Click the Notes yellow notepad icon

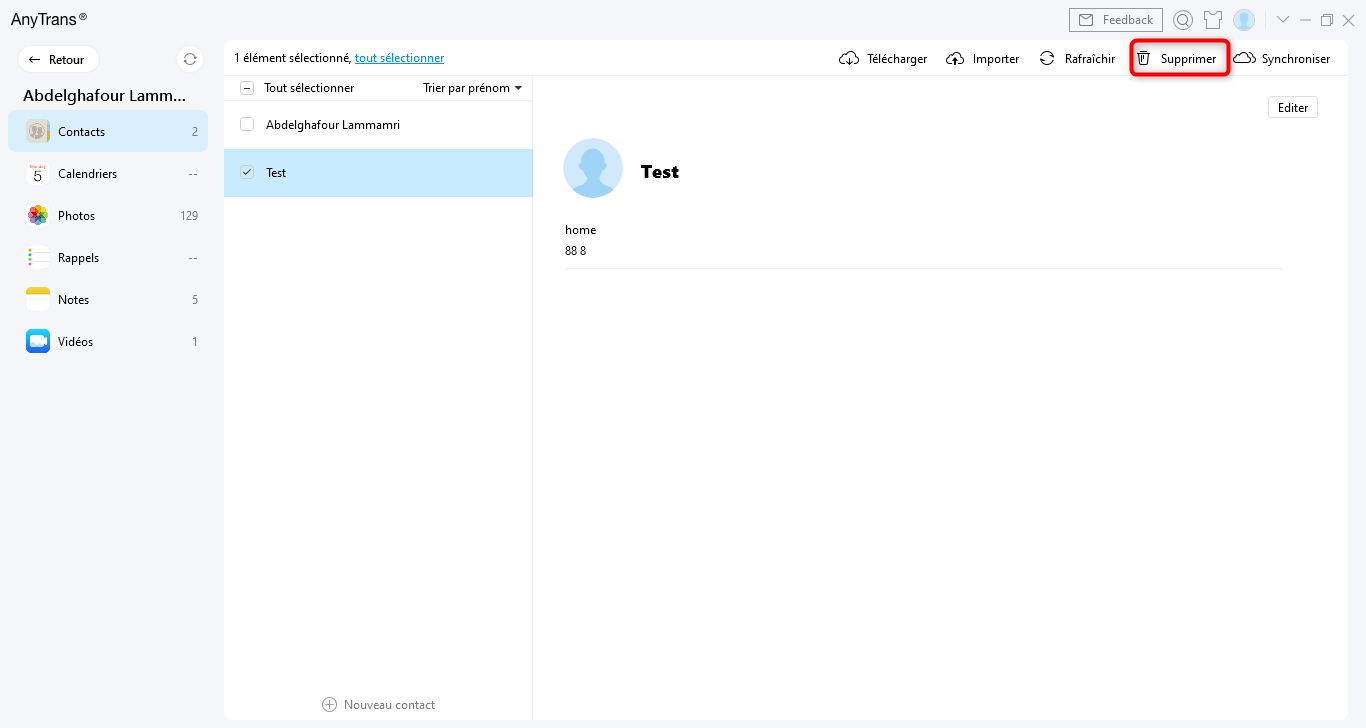click(x=38, y=299)
